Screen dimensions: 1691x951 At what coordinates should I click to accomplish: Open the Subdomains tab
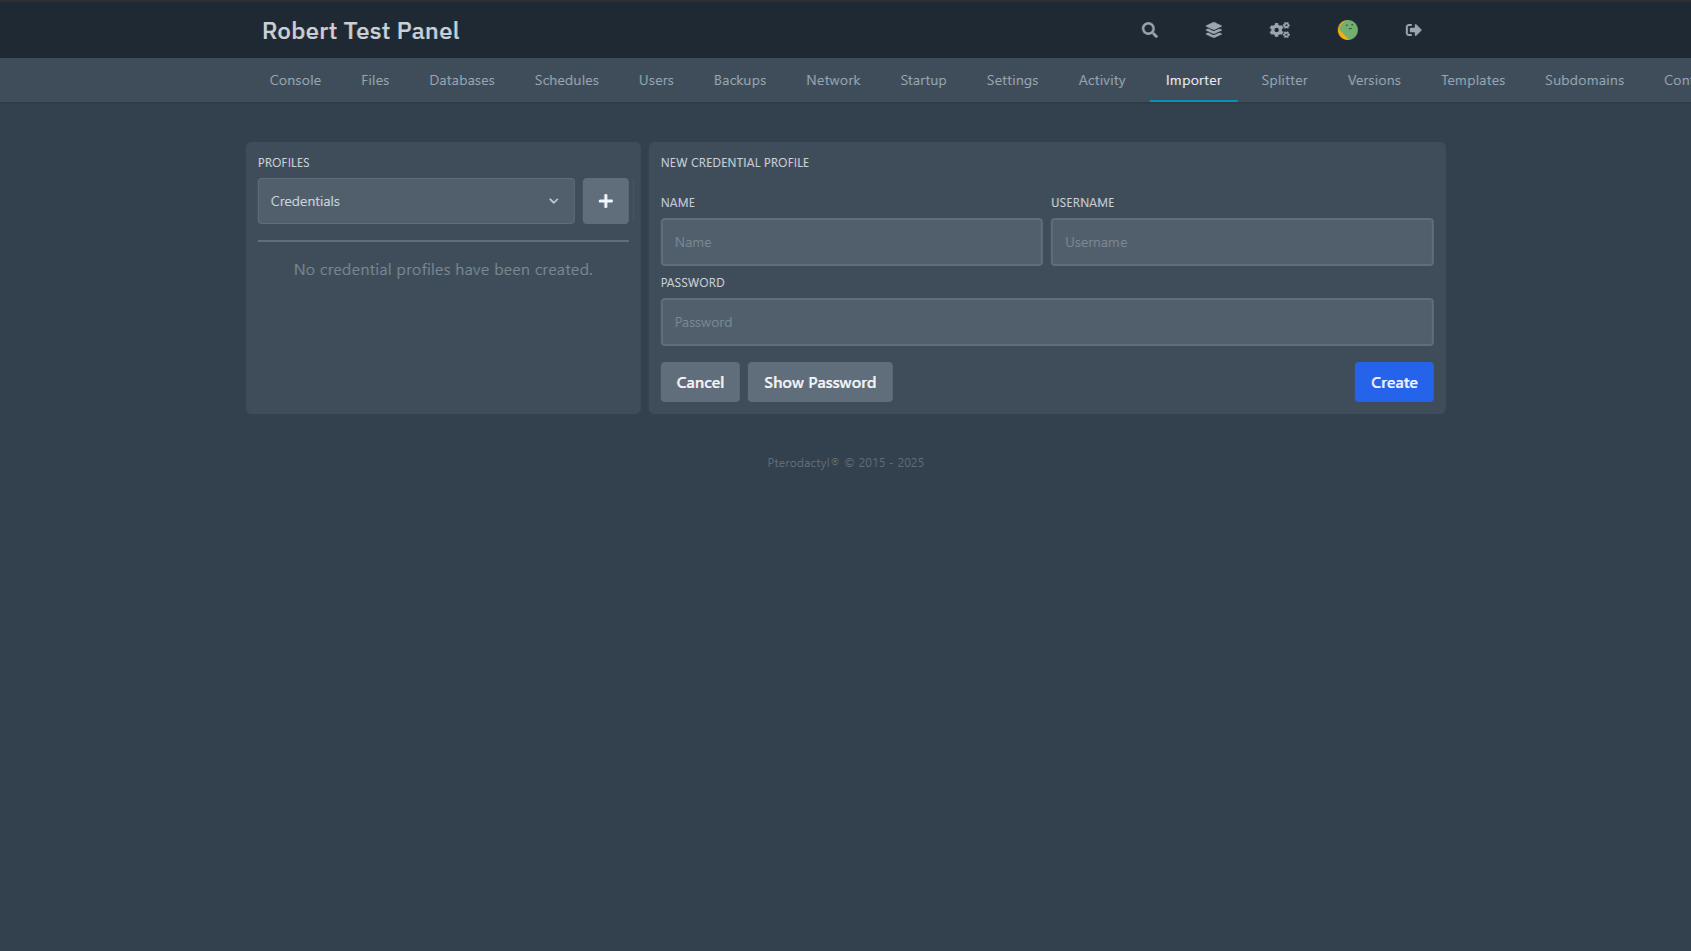coord(1584,80)
